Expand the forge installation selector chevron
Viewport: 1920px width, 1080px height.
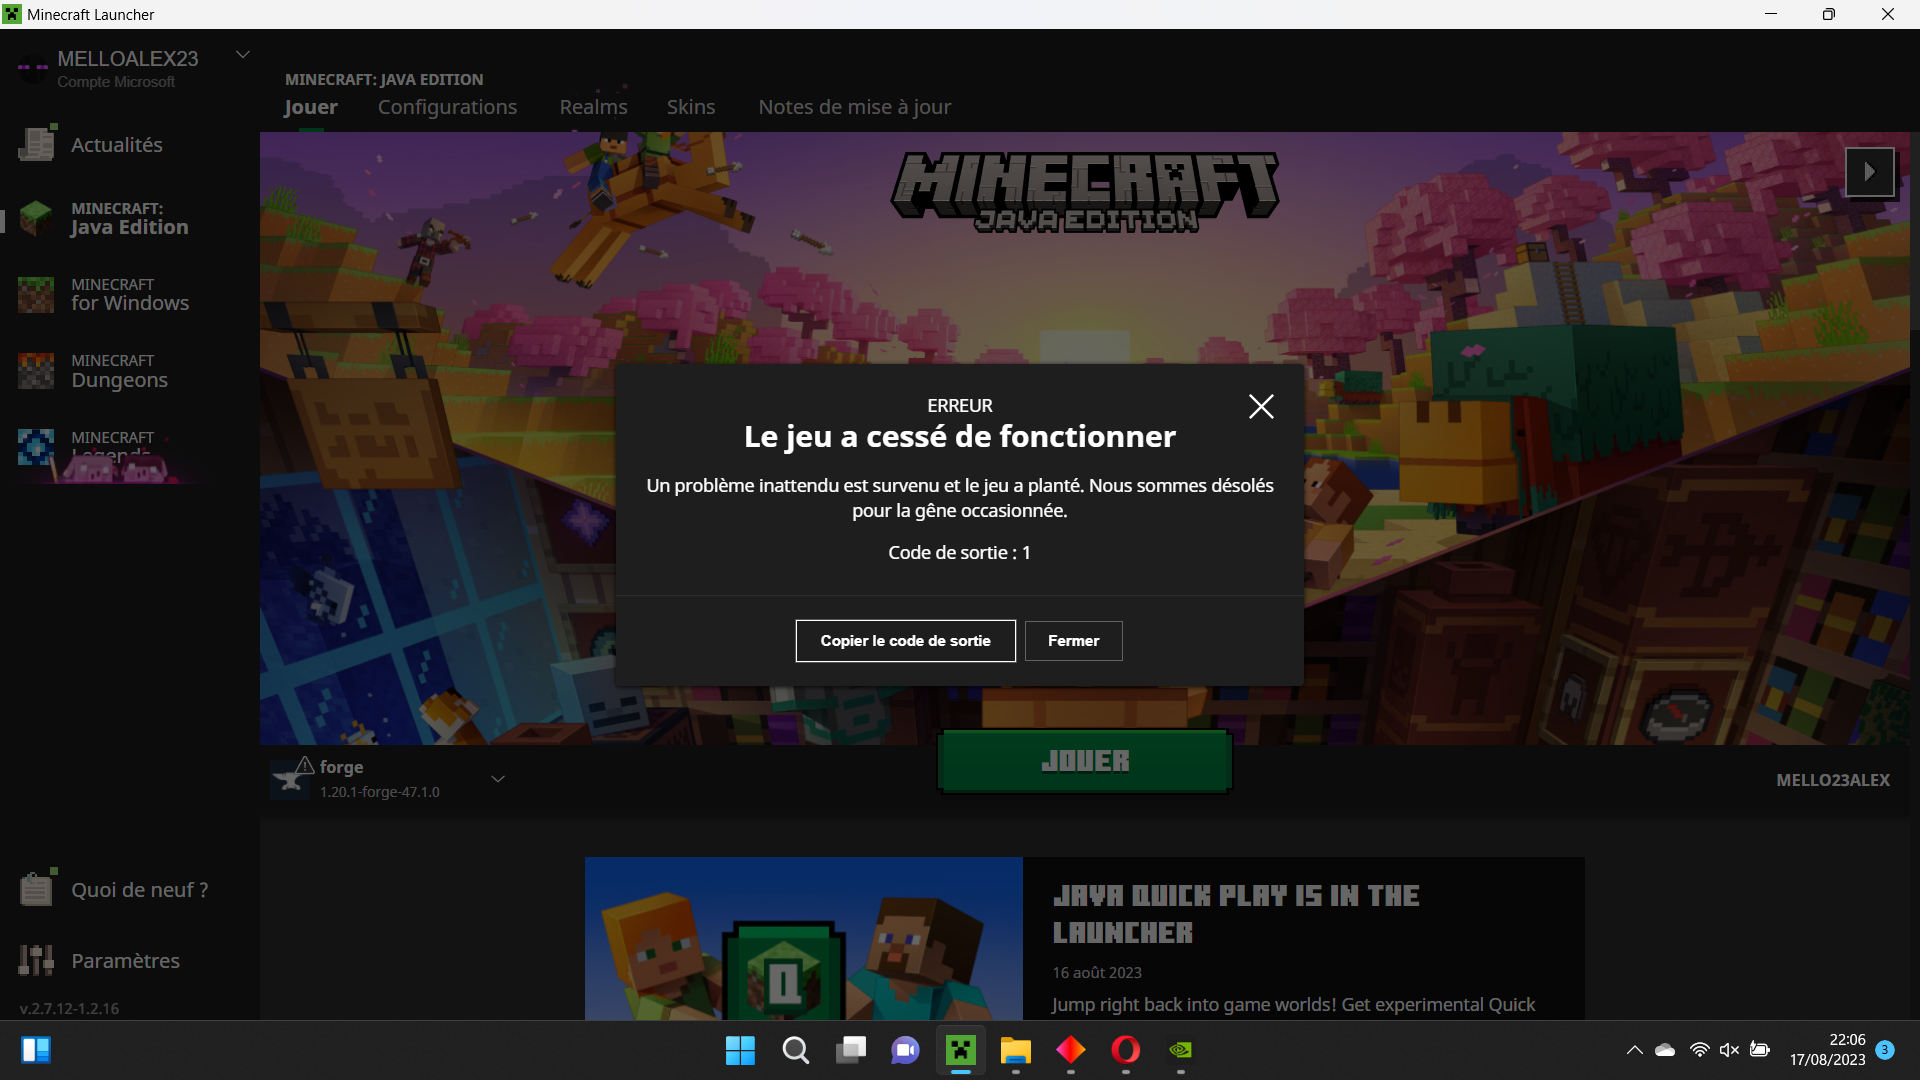coord(498,778)
